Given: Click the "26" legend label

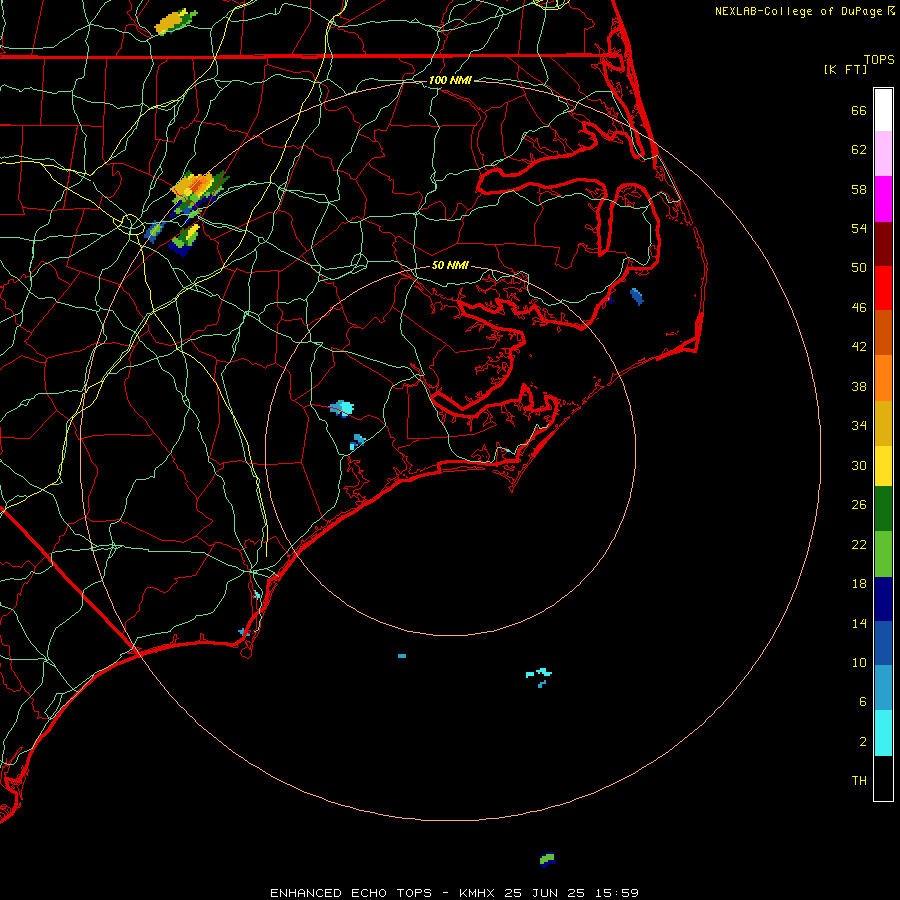Looking at the screenshot, I should click(859, 505).
